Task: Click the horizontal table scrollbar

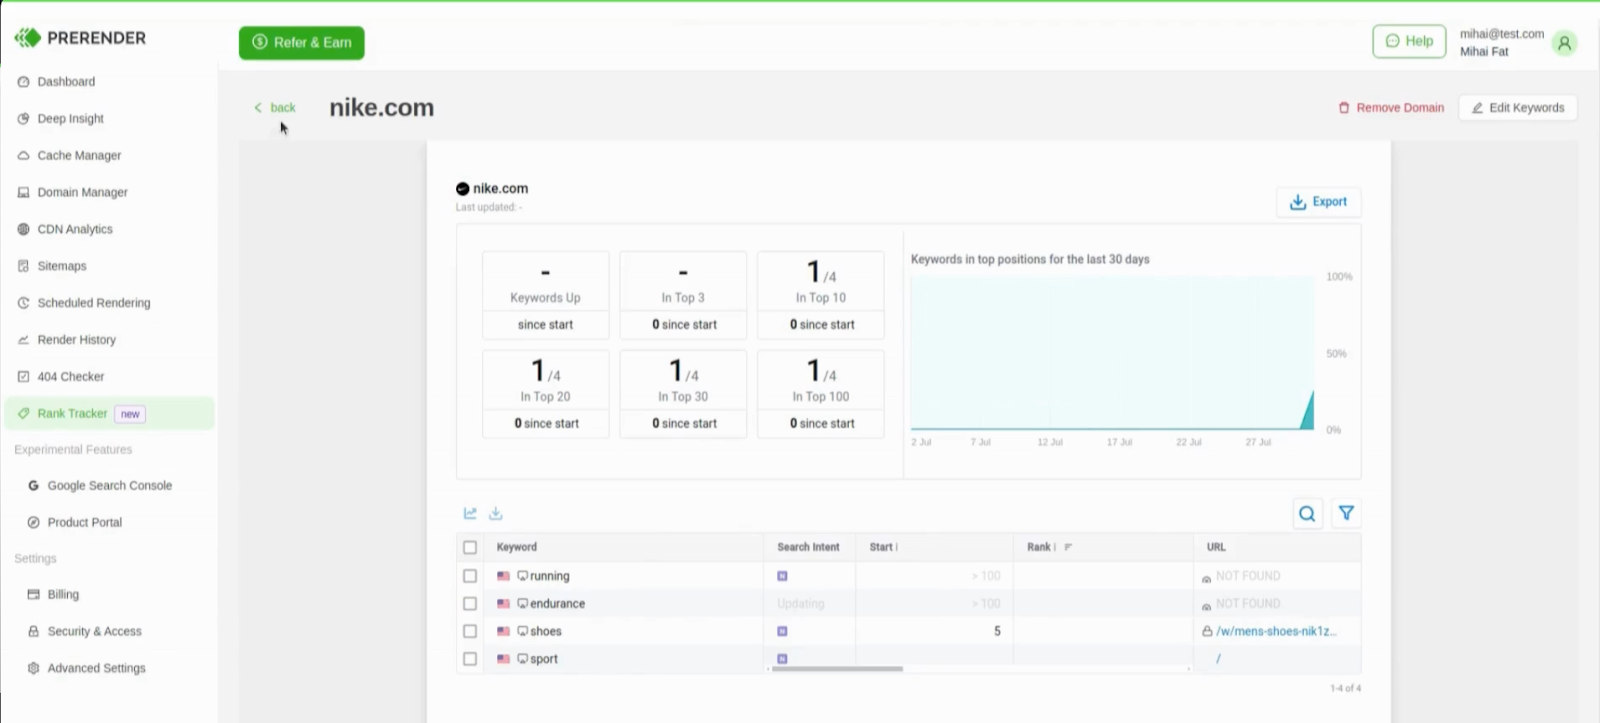Action: pyautogui.click(x=837, y=669)
